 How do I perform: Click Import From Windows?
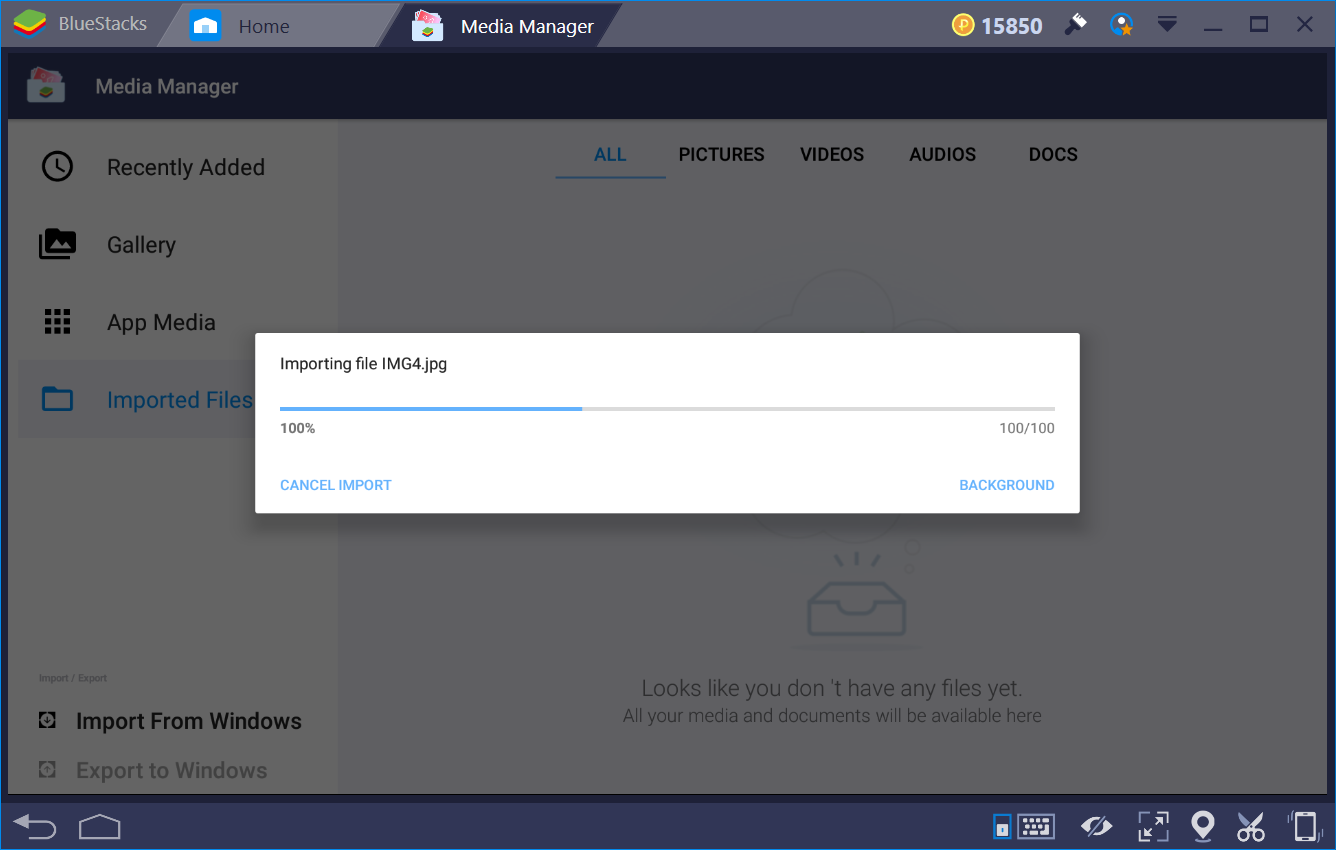coord(188,721)
